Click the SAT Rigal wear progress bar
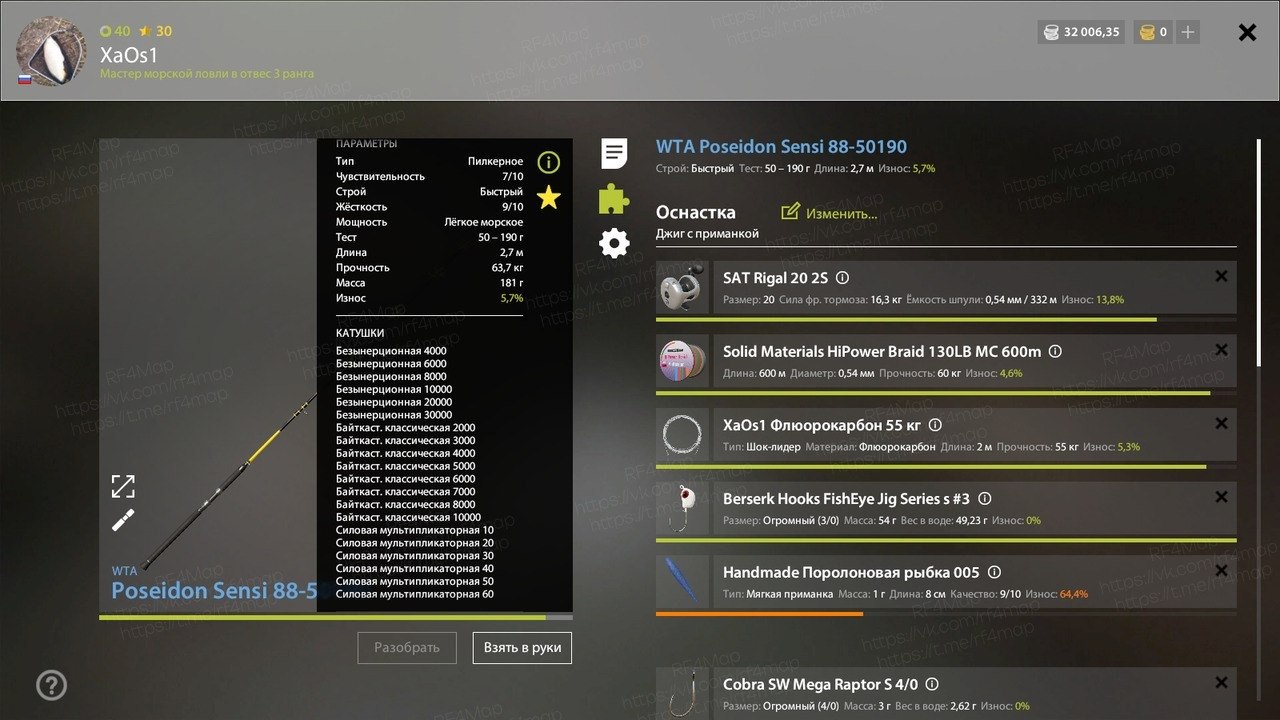The width and height of the screenshot is (1280, 720). (x=906, y=319)
